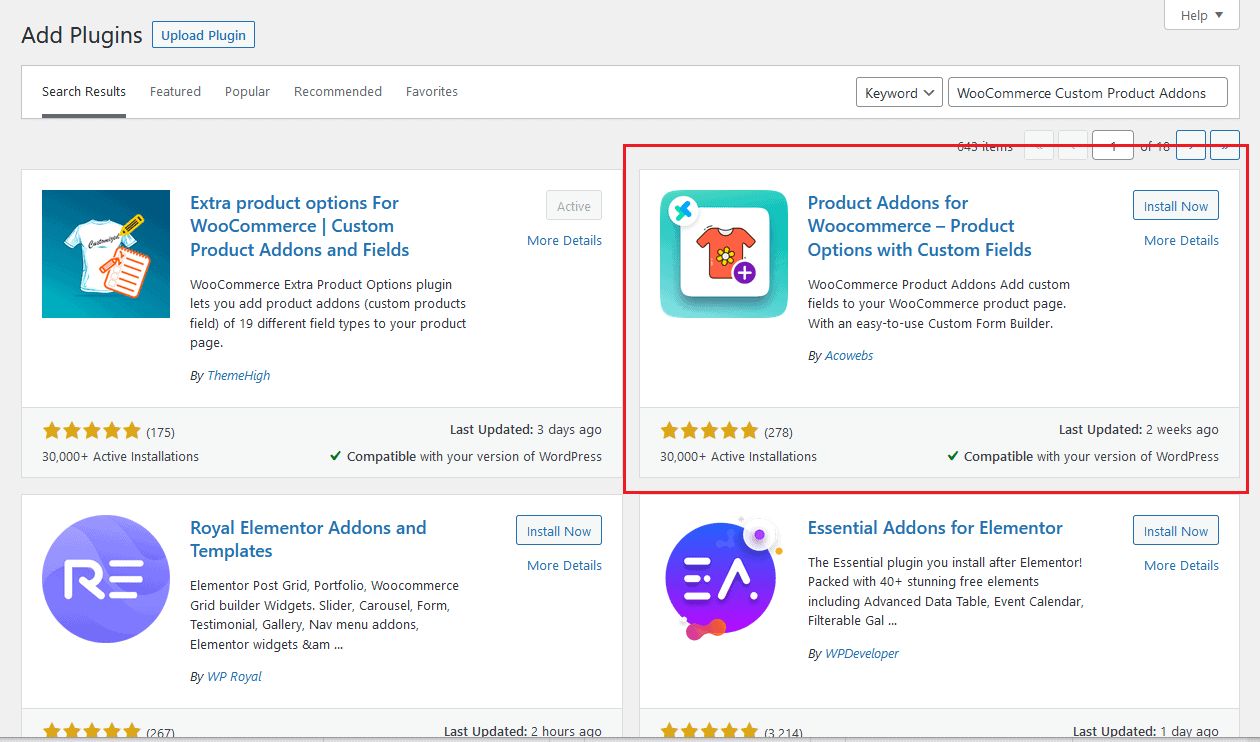Open the ThemeHigh author link
Image resolution: width=1260 pixels, height=742 pixels.
click(x=238, y=376)
